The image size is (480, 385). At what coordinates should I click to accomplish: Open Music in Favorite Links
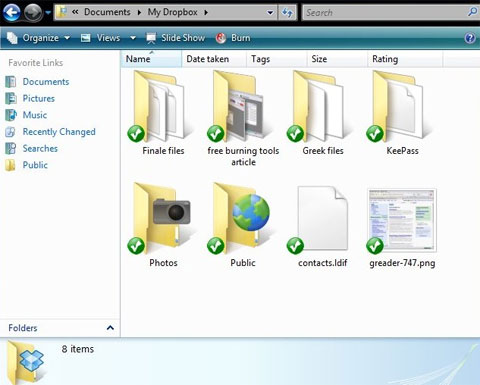35,115
